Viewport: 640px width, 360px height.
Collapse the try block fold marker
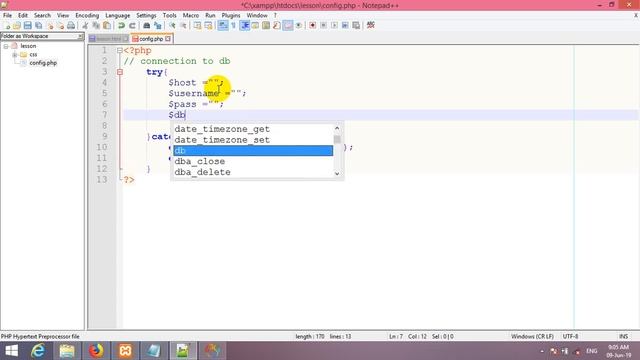pyautogui.click(x=120, y=72)
